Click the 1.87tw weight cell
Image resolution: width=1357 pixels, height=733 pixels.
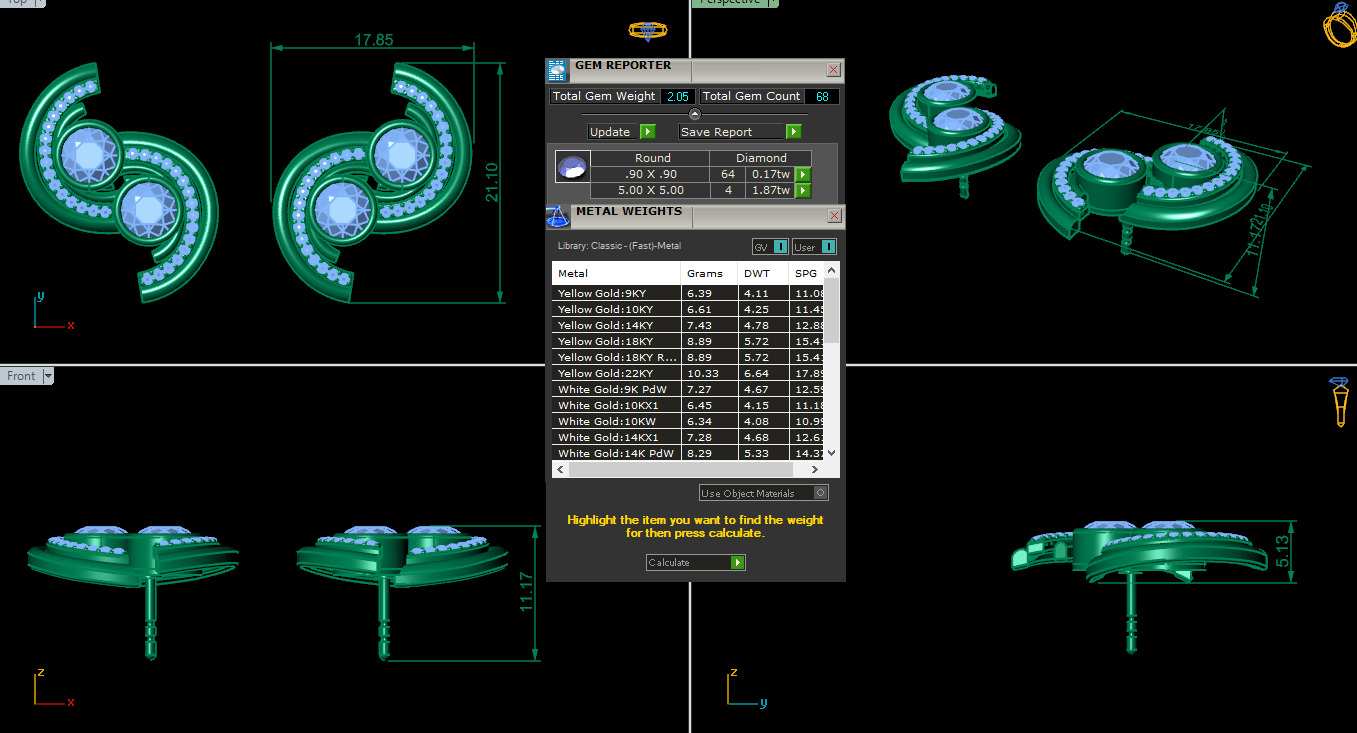tap(770, 191)
